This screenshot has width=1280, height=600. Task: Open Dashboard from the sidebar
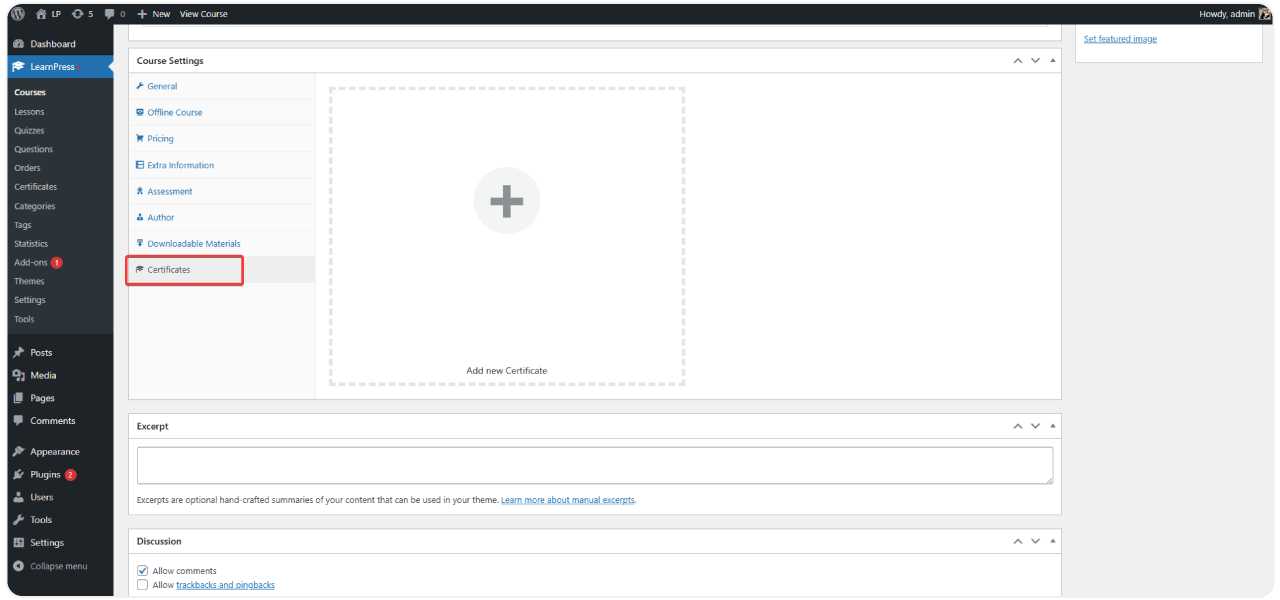tap(52, 44)
